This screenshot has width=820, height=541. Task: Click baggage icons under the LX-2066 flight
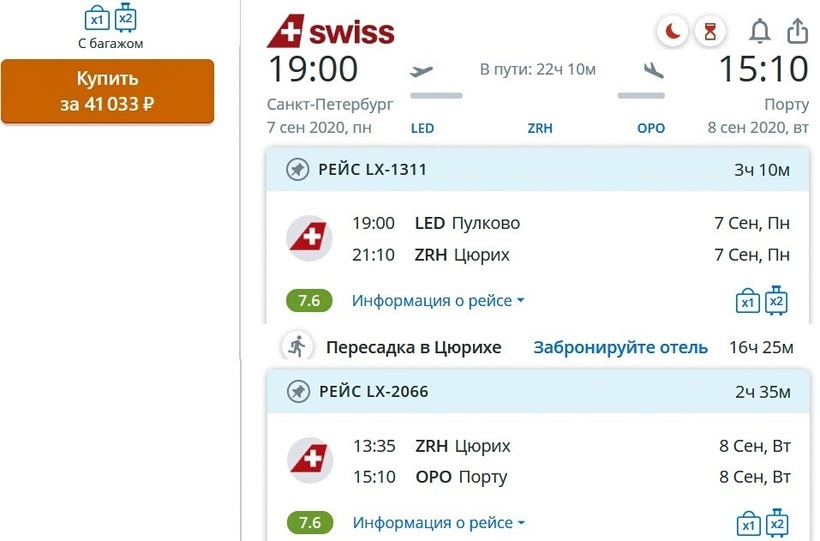(x=762, y=522)
